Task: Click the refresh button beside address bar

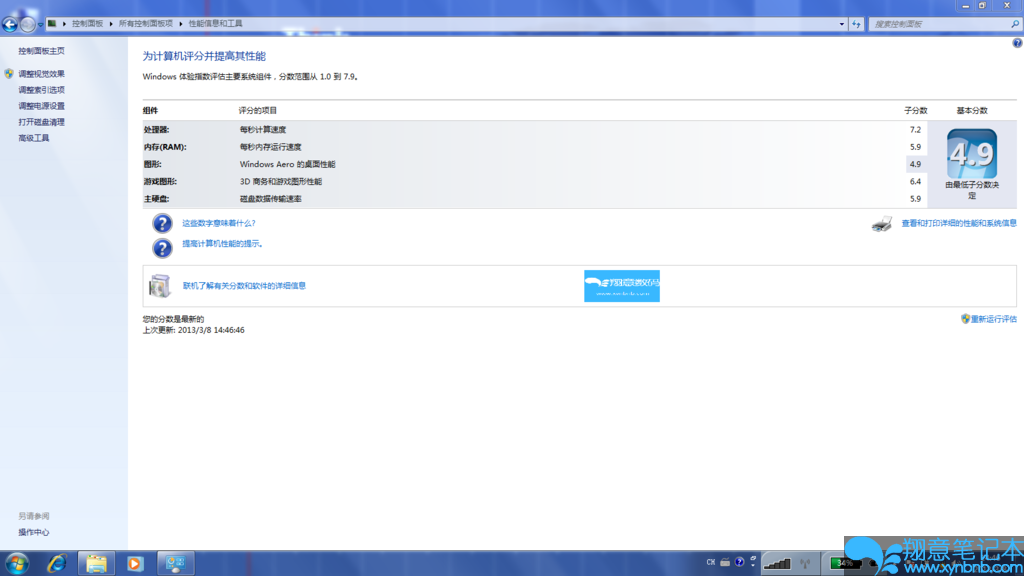Action: [x=856, y=24]
